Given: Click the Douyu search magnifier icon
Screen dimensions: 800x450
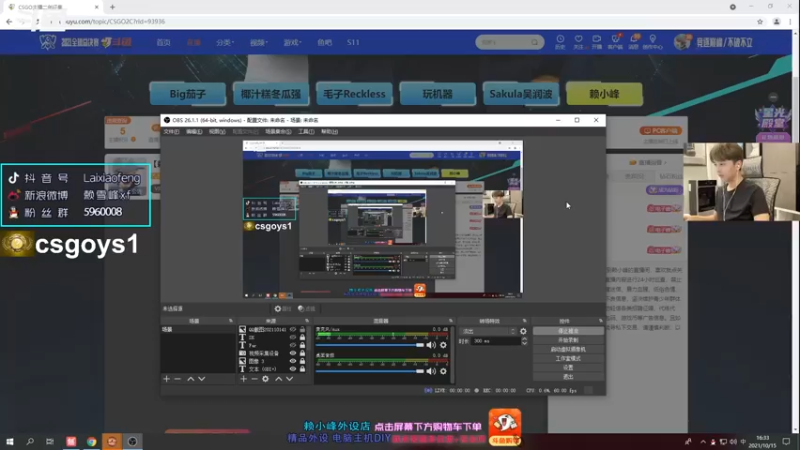Looking at the screenshot, I should (534, 42).
